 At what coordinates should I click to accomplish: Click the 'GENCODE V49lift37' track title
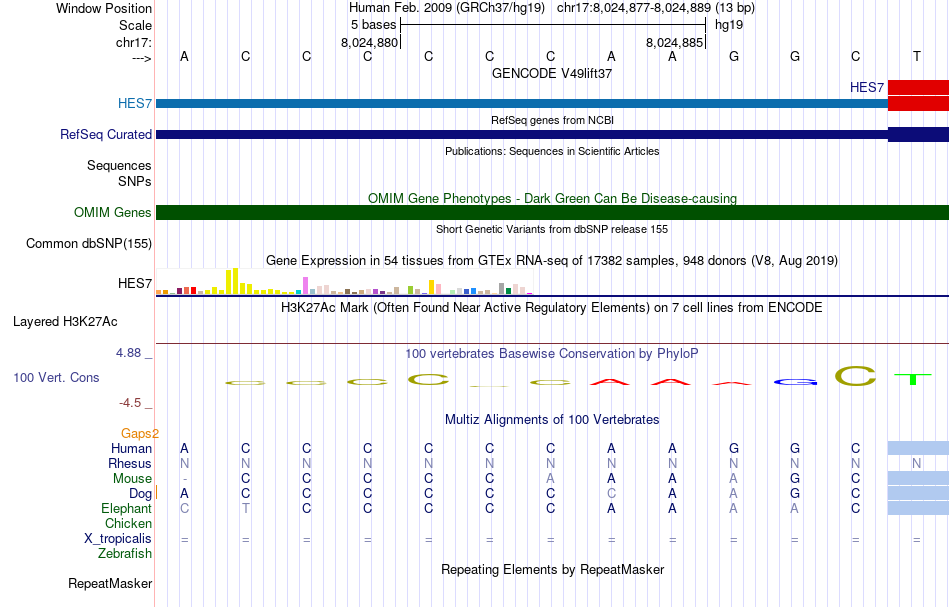coord(552,73)
